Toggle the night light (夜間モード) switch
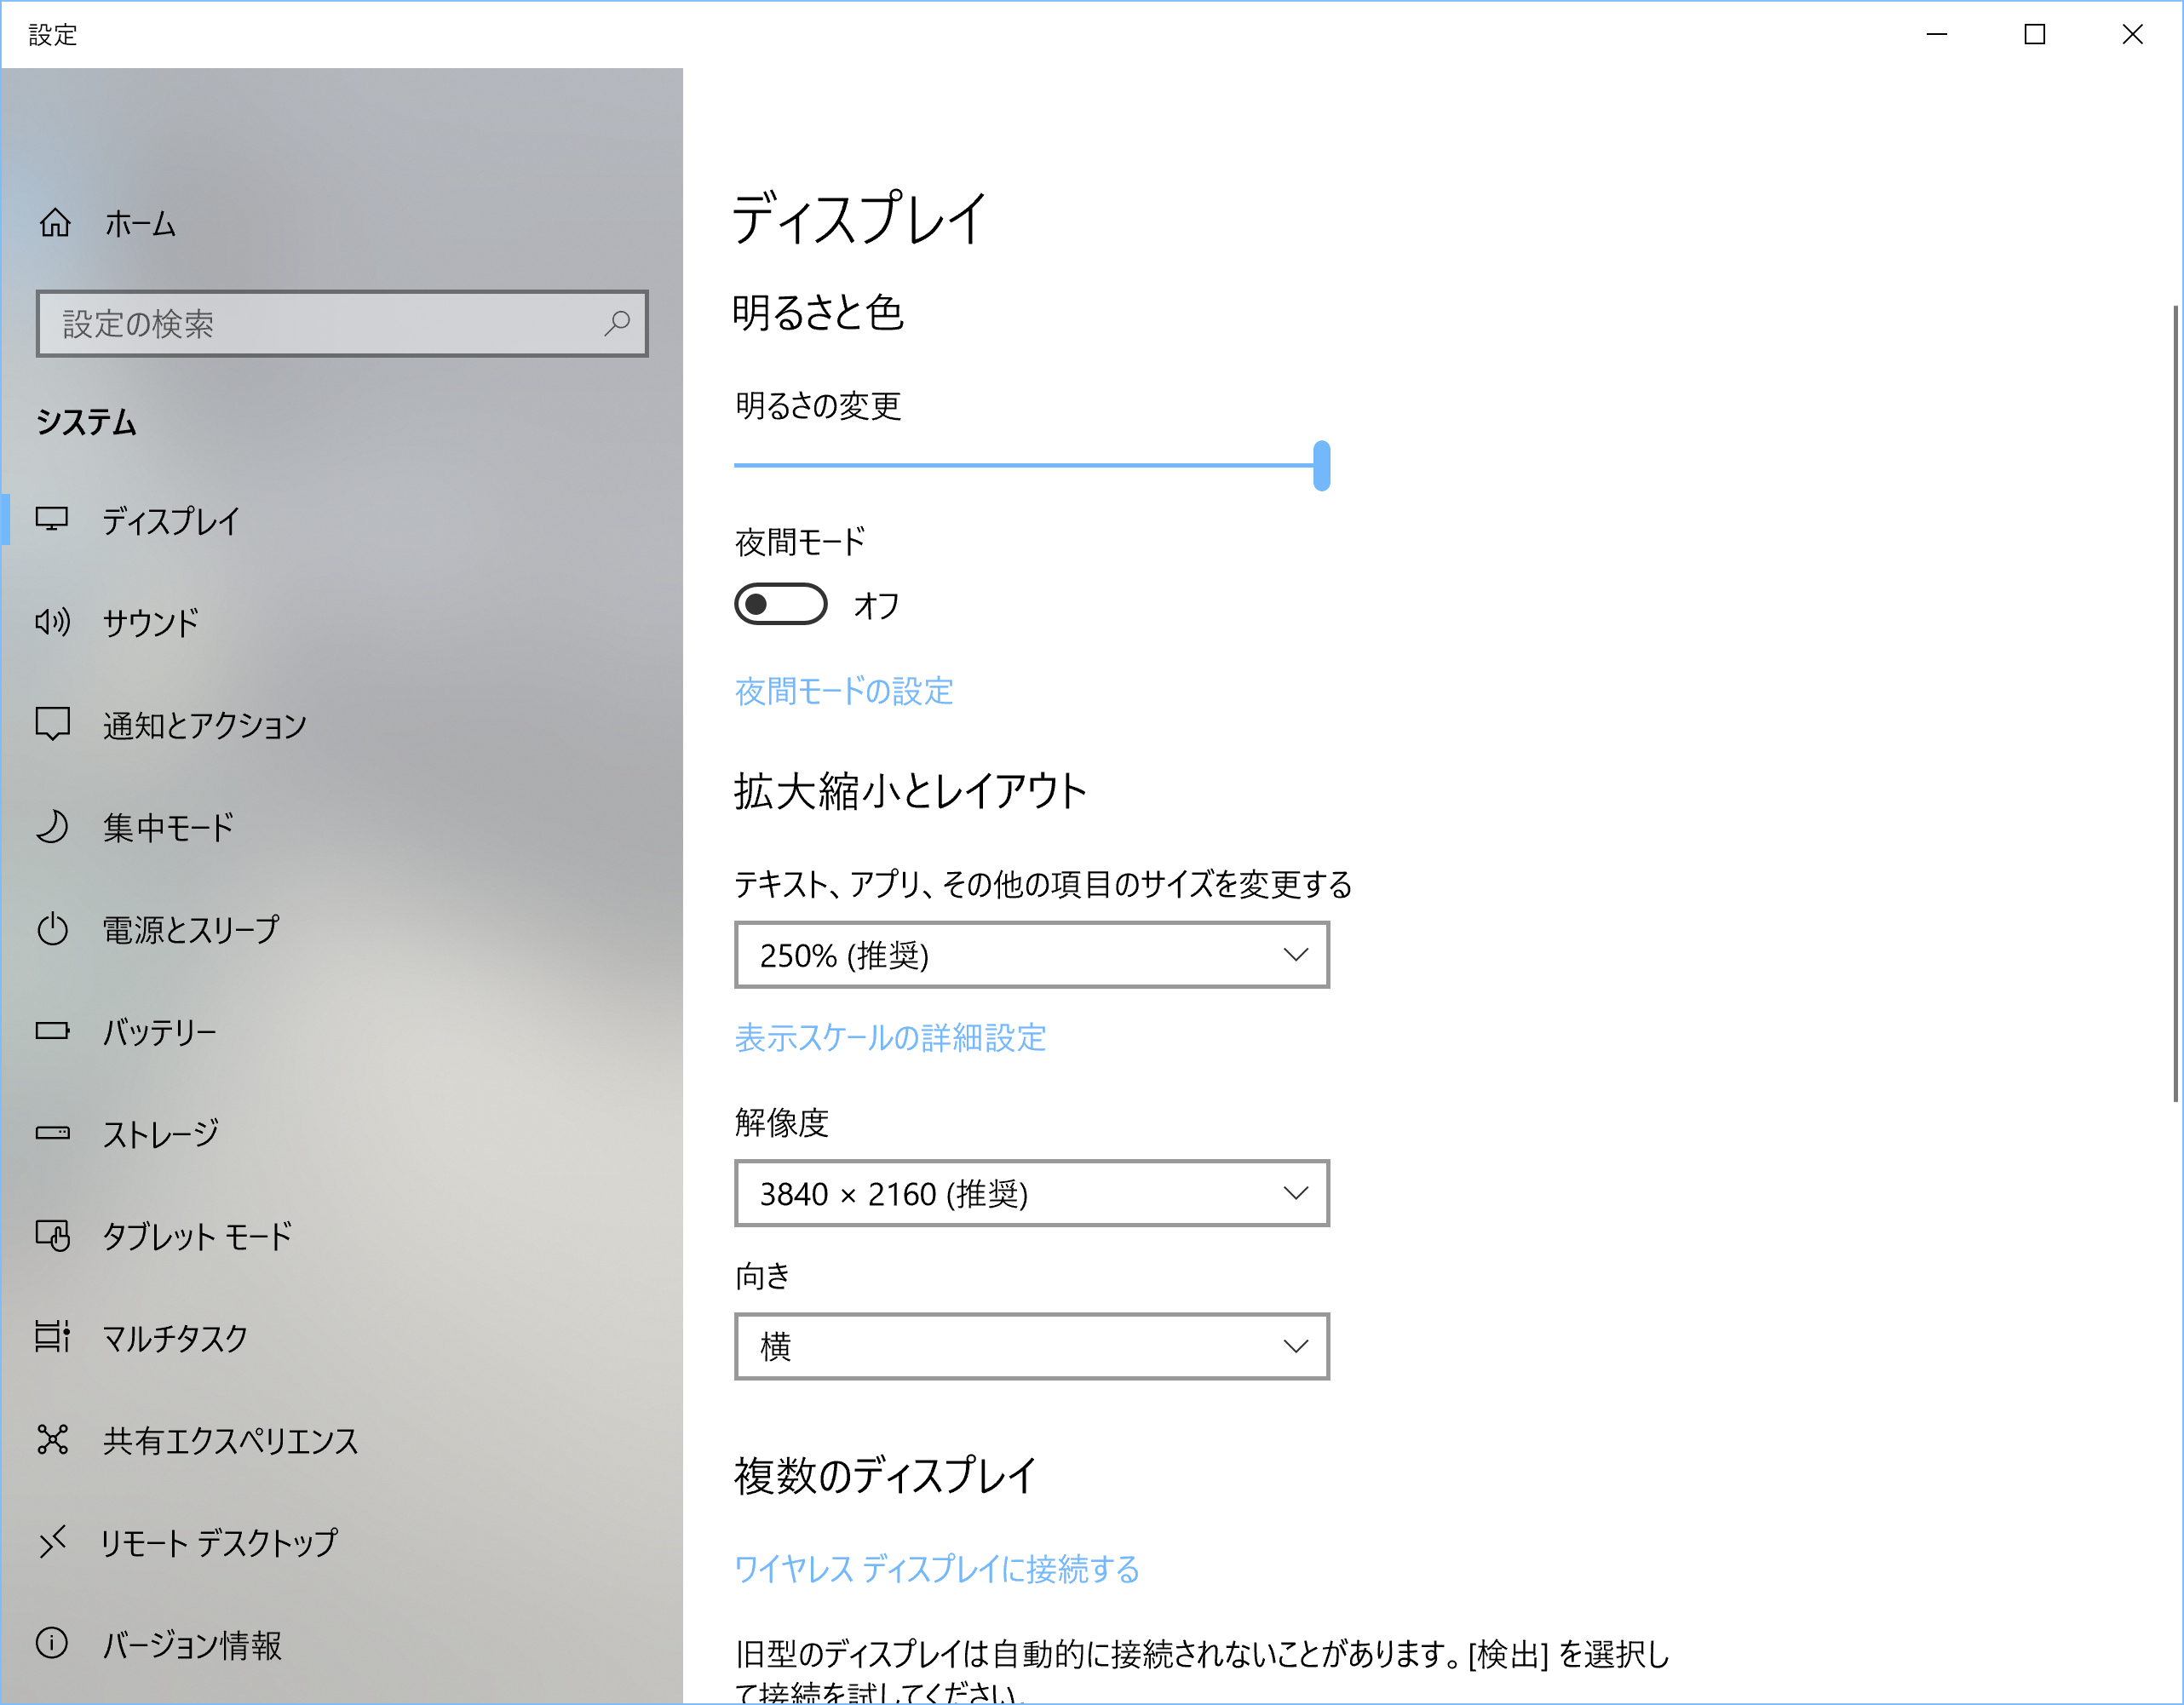This screenshot has height=1705, width=2184. 780,604
